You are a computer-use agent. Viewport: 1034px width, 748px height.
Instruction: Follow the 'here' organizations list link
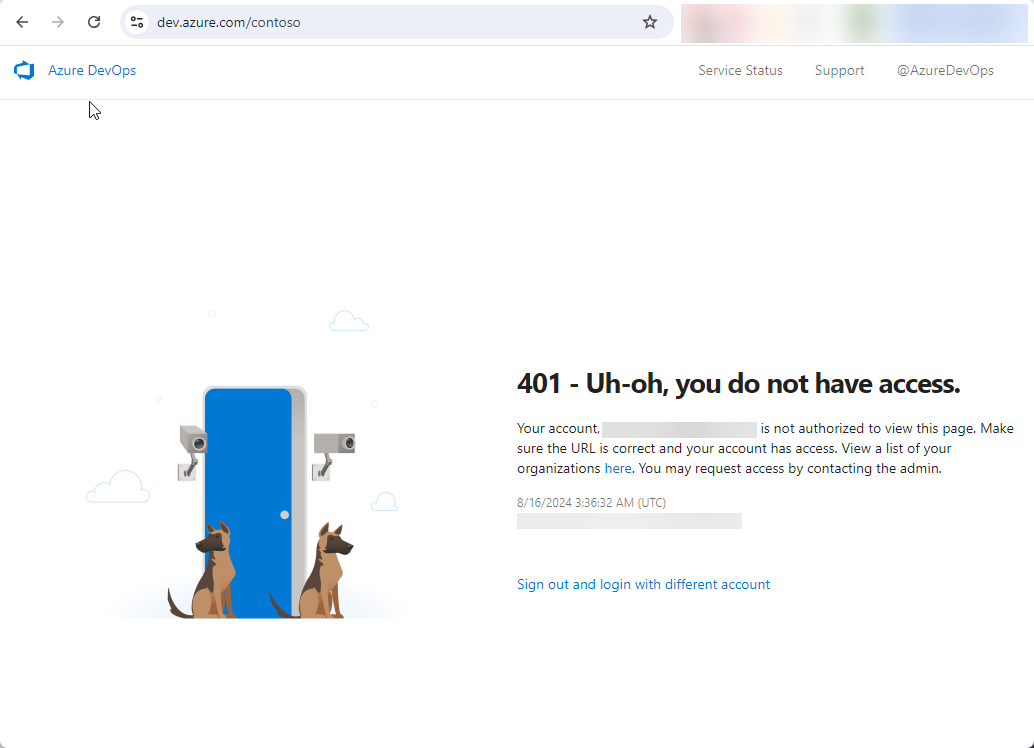(x=618, y=468)
